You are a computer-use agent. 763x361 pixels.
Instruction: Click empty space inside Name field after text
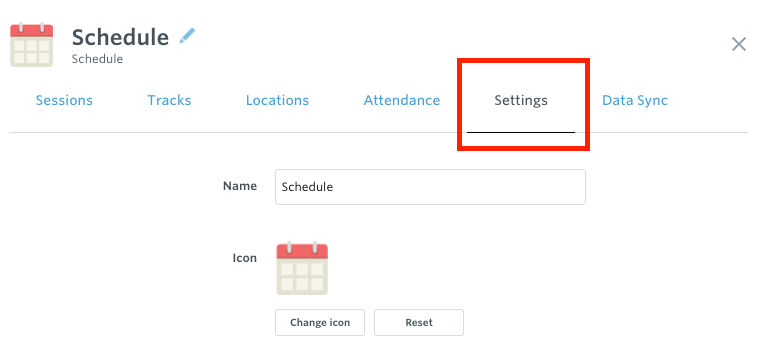point(457,187)
